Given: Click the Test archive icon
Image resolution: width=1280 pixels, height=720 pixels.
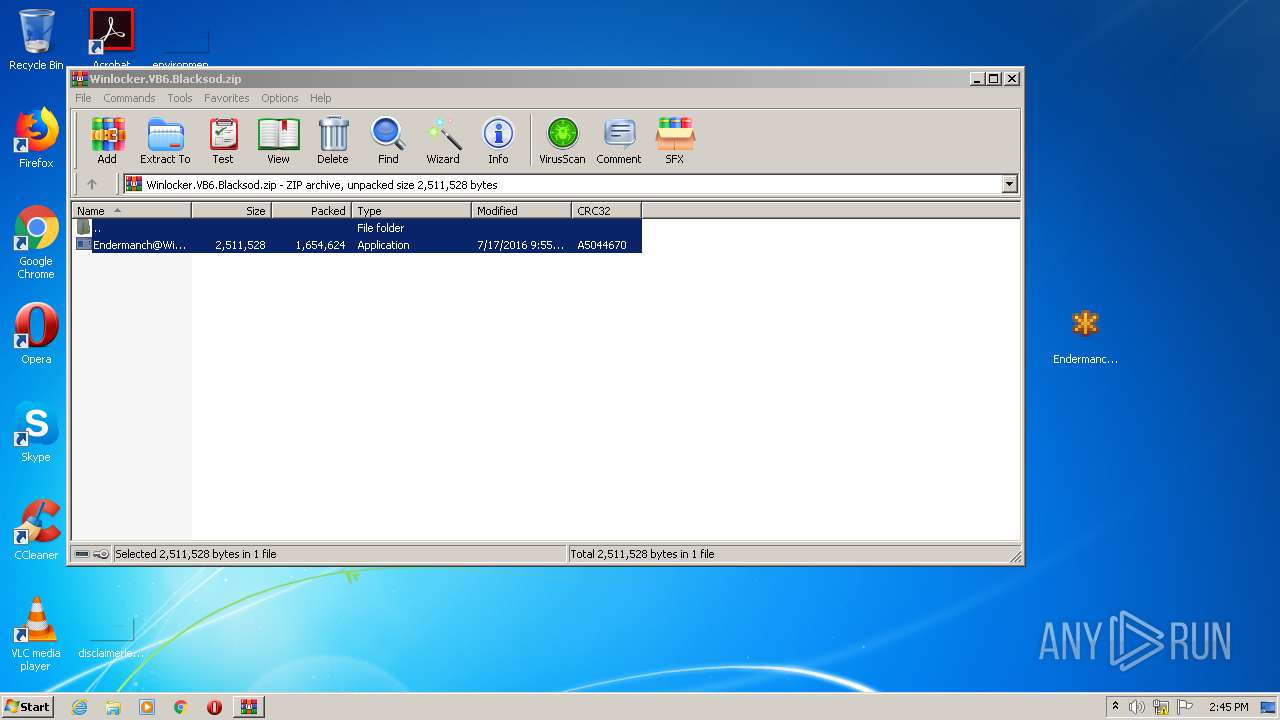Looking at the screenshot, I should coord(223,140).
